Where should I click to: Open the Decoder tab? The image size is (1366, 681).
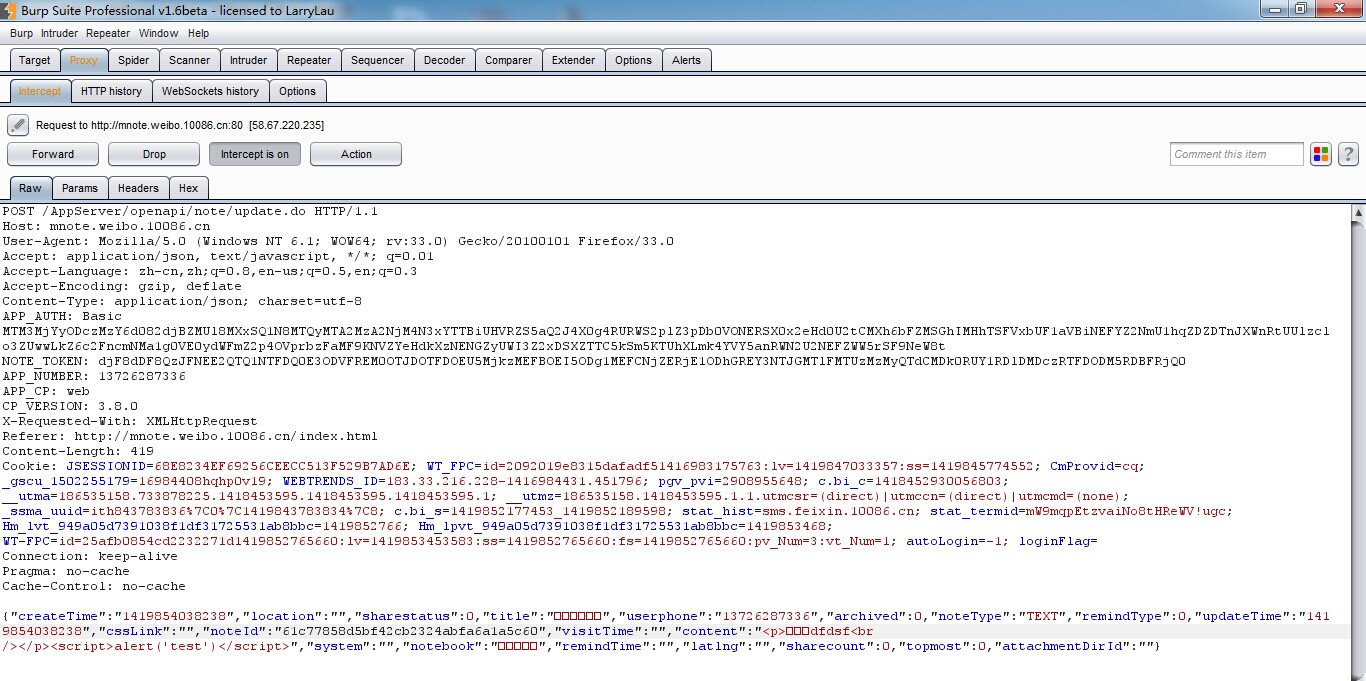coord(444,60)
